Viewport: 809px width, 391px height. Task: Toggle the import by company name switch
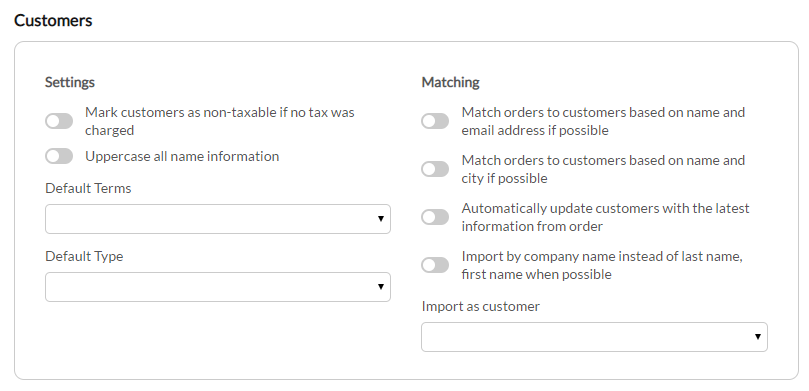click(435, 265)
